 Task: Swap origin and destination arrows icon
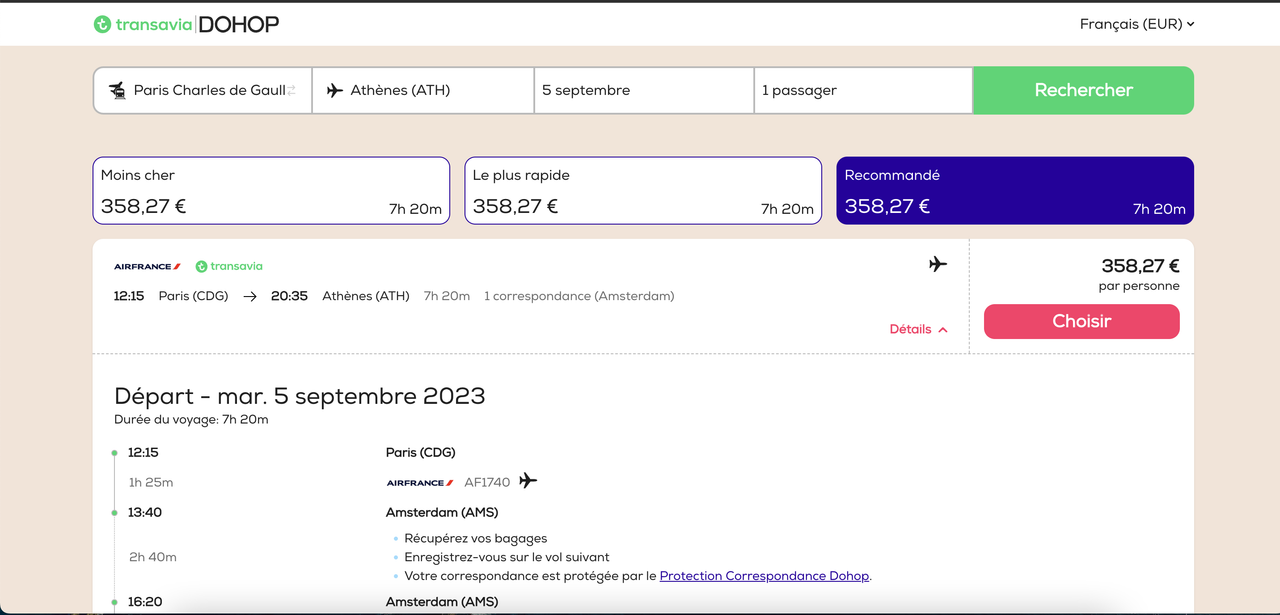(x=292, y=91)
